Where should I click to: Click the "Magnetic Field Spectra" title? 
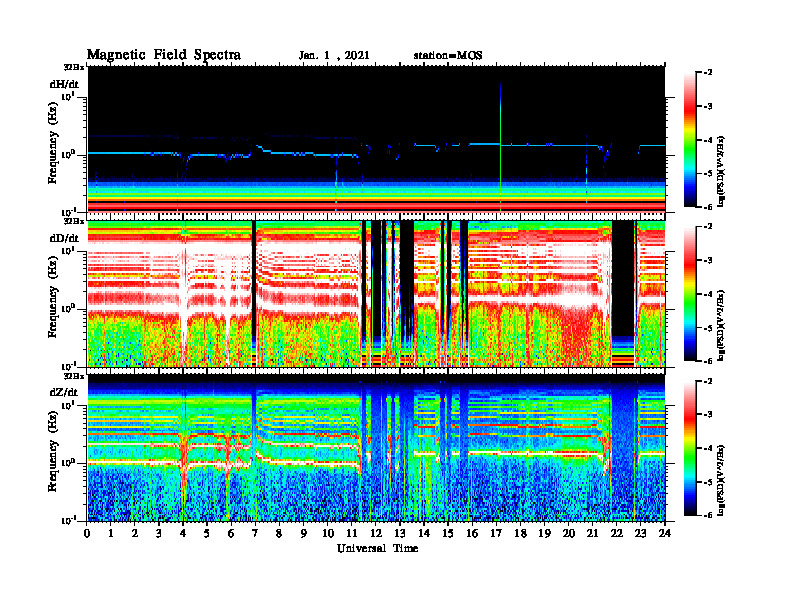click(x=164, y=55)
